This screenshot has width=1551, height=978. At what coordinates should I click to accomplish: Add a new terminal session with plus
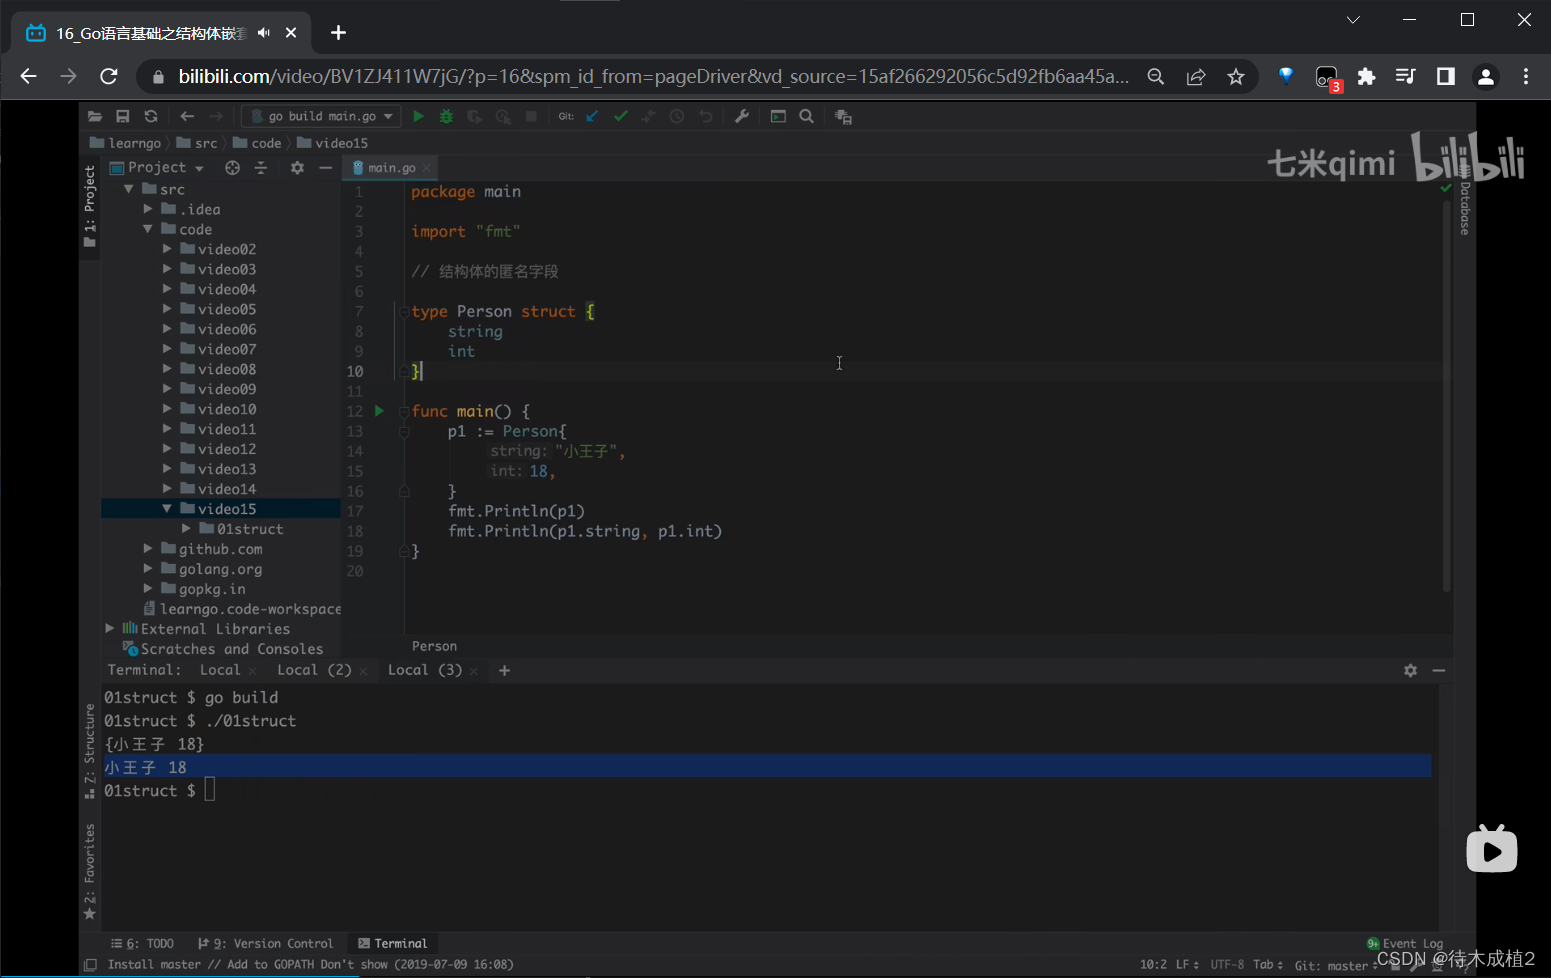point(504,670)
